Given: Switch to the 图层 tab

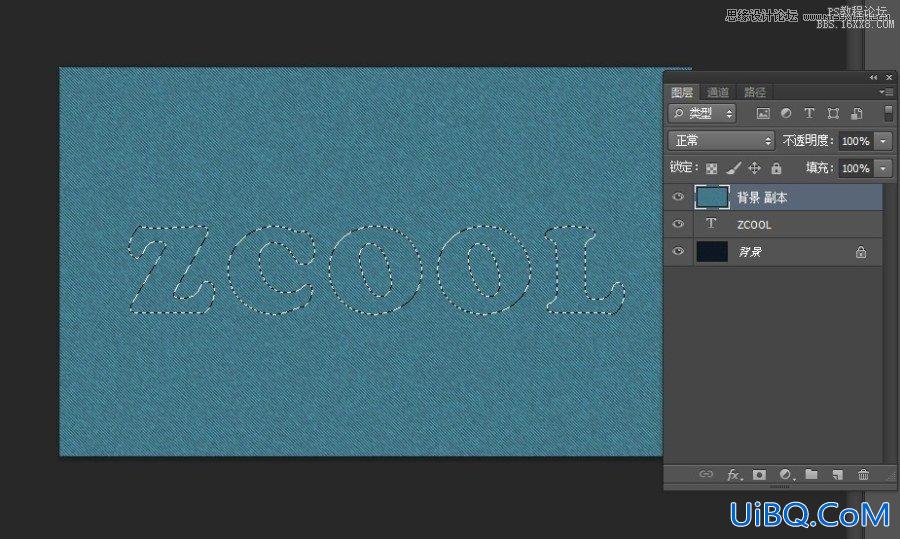Looking at the screenshot, I should tap(682, 92).
